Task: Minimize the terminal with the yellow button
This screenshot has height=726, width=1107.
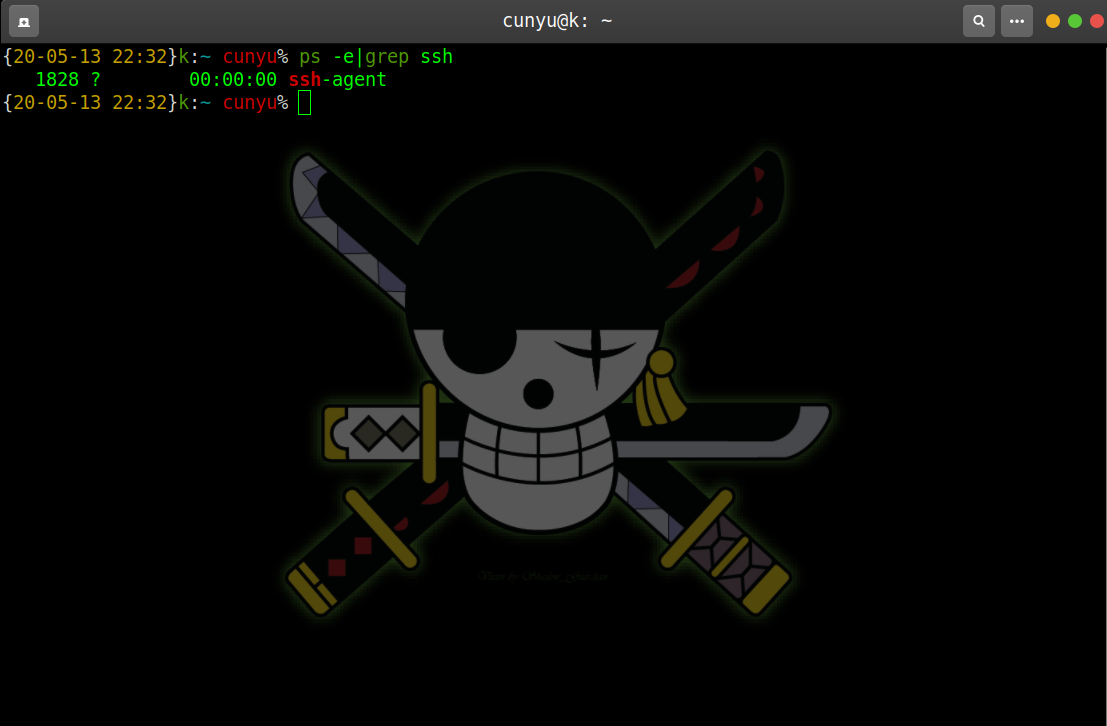Action: click(1053, 21)
